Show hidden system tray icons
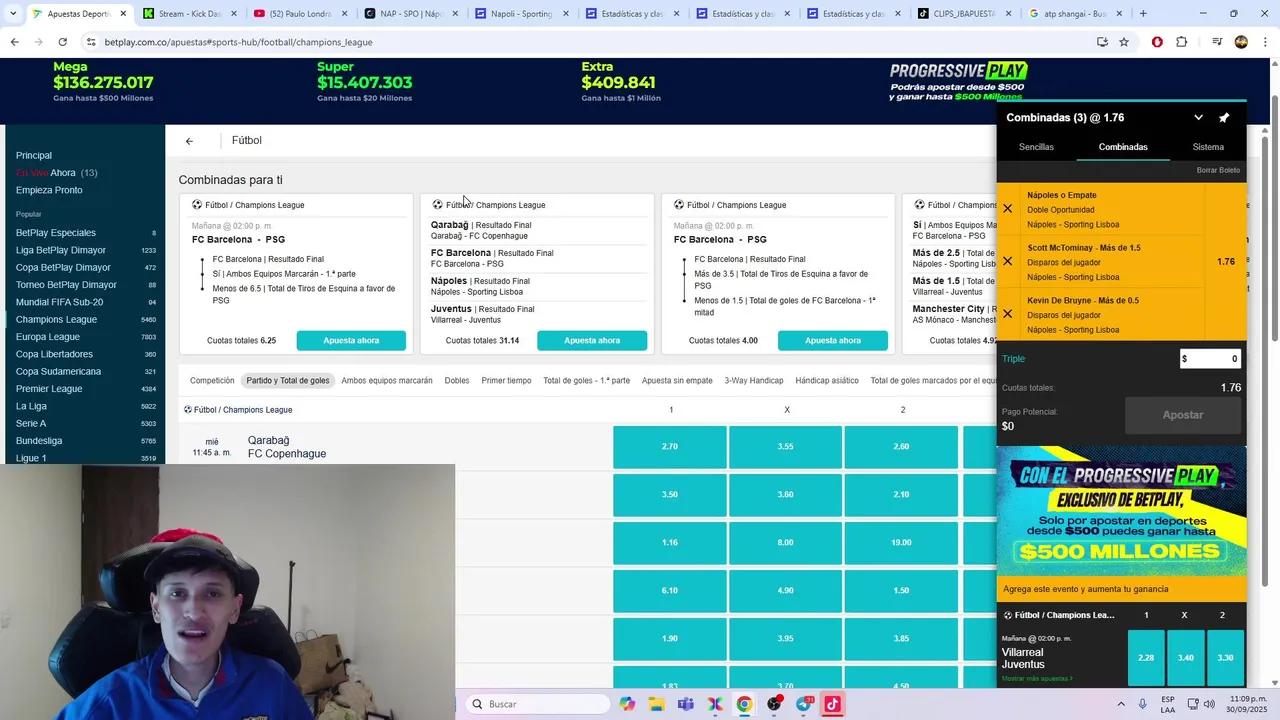This screenshot has height=720, width=1280. (x=1120, y=704)
